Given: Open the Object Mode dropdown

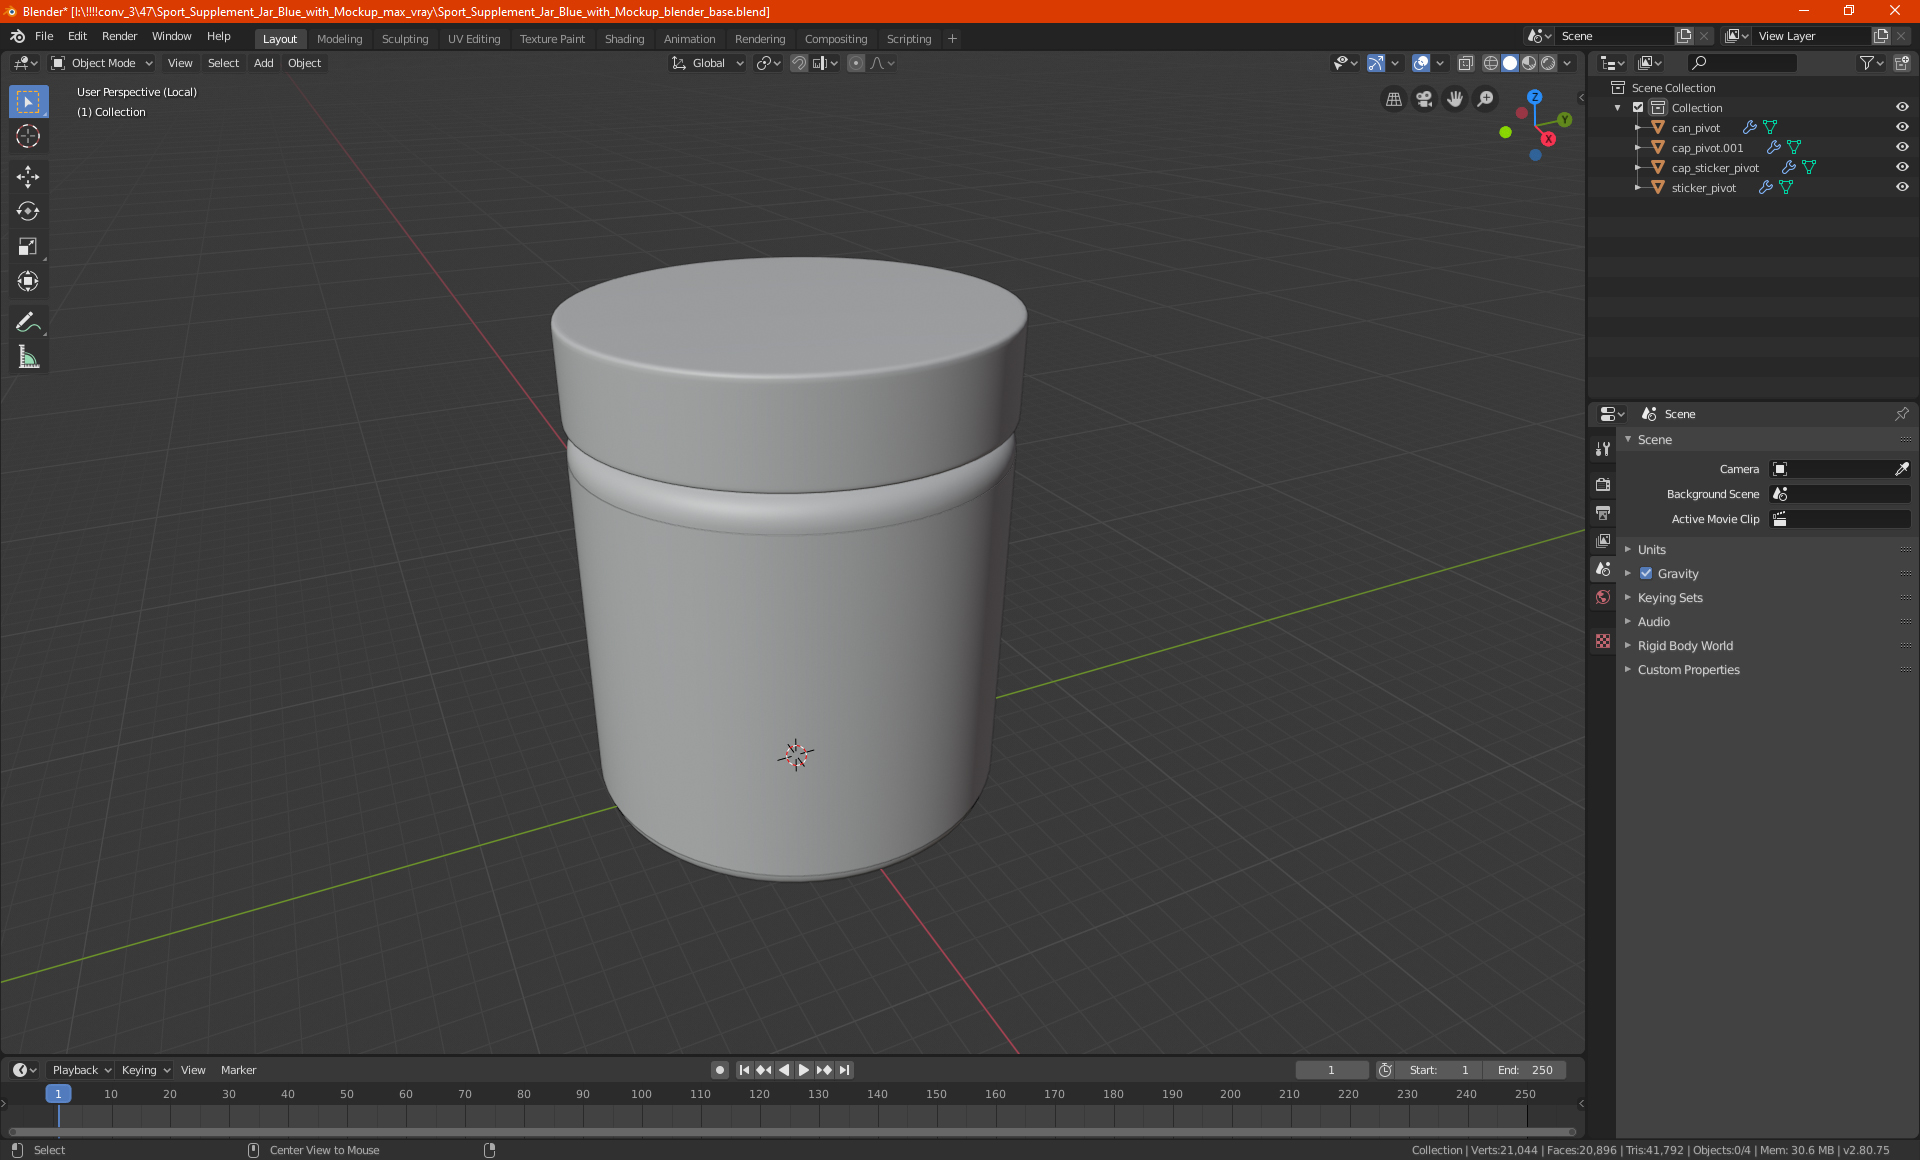Looking at the screenshot, I should point(102,63).
